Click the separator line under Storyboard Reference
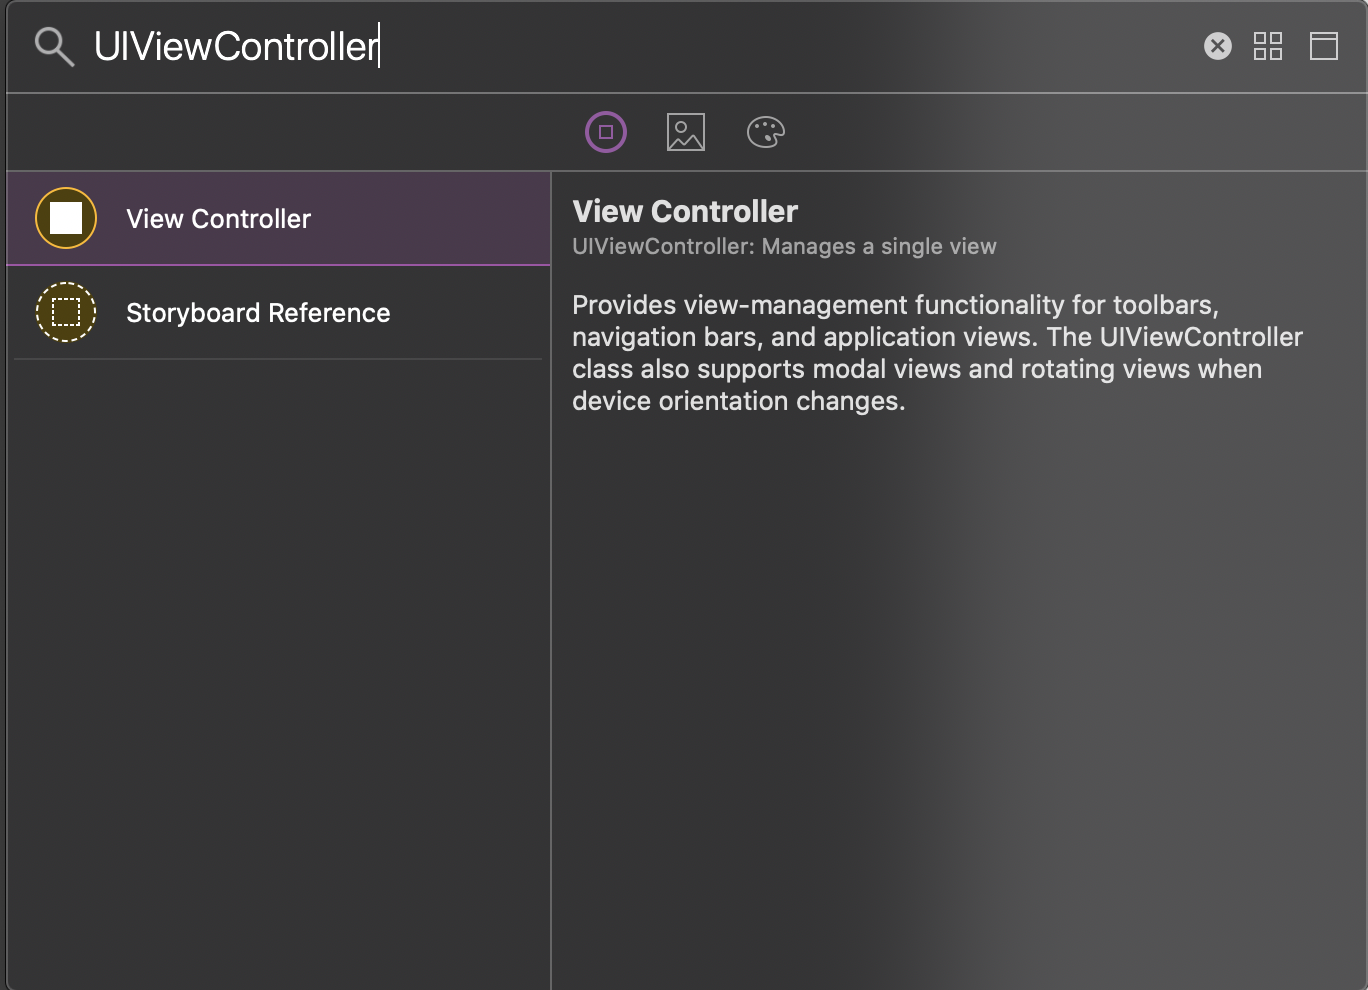Viewport: 1368px width, 990px height. (279, 359)
